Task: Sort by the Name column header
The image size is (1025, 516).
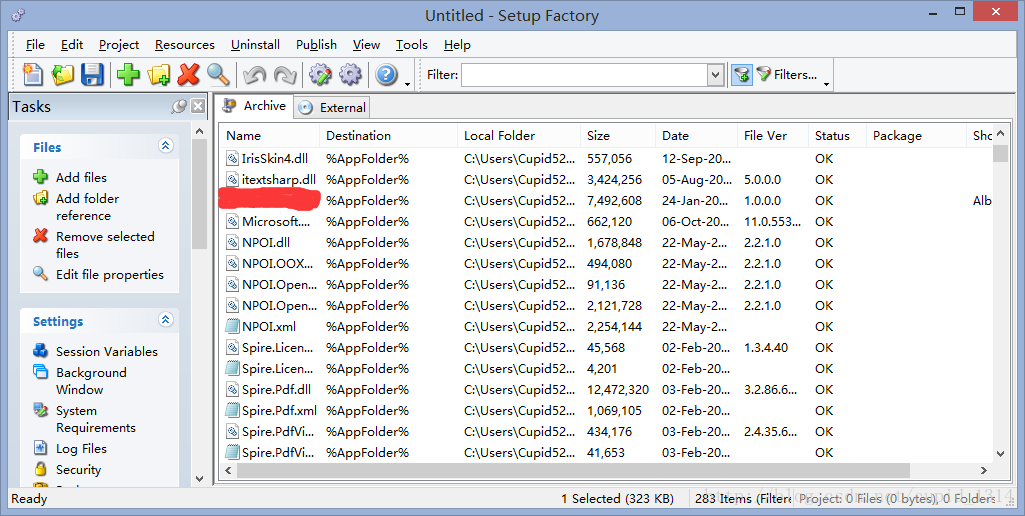Action: click(269, 135)
